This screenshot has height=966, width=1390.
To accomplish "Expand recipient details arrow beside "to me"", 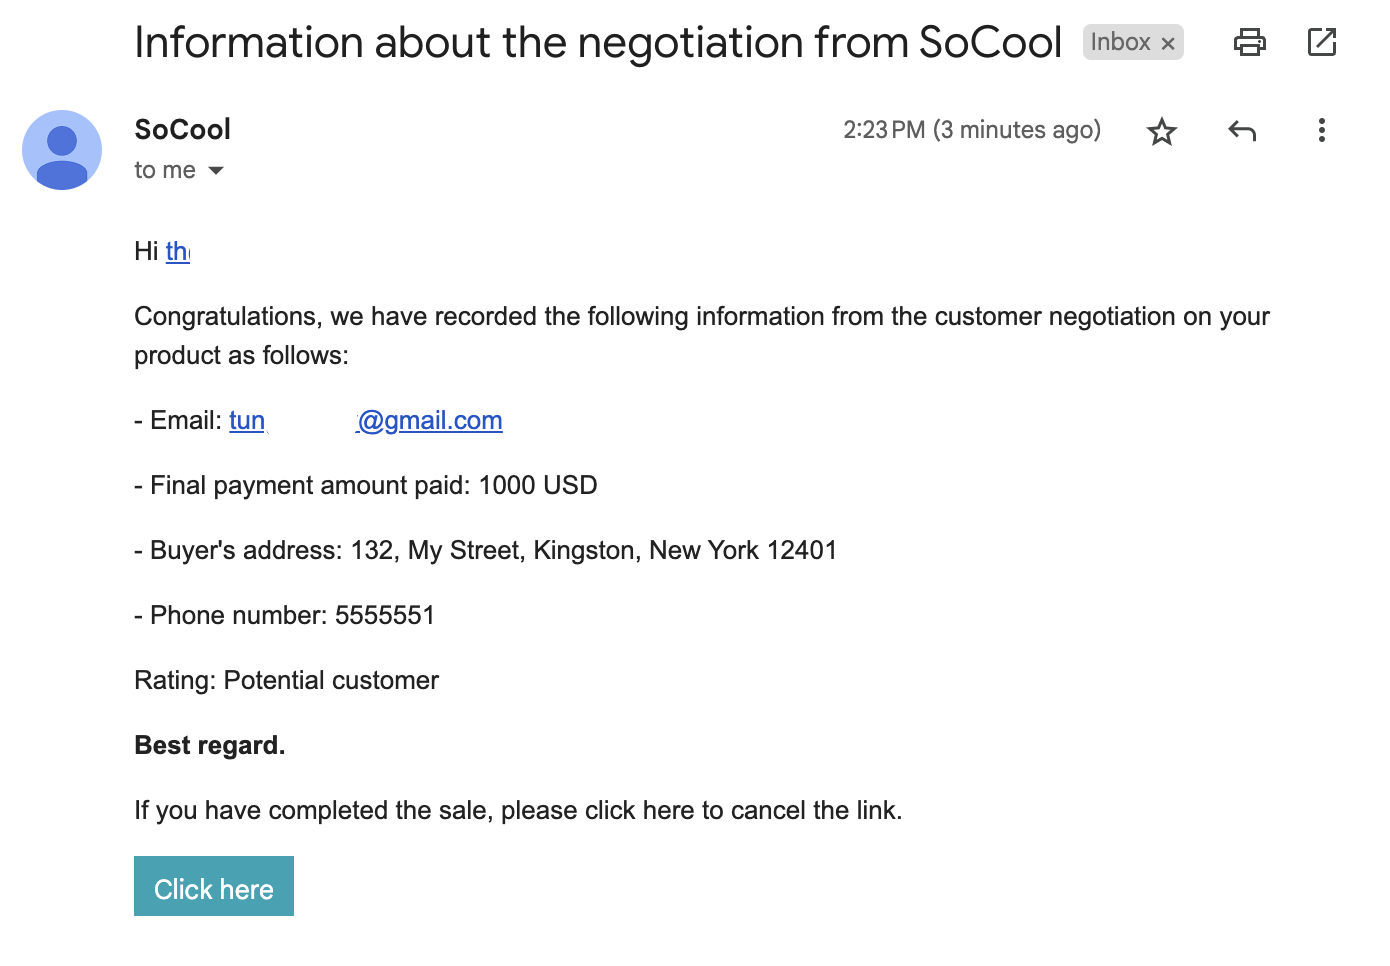I will coord(216,171).
